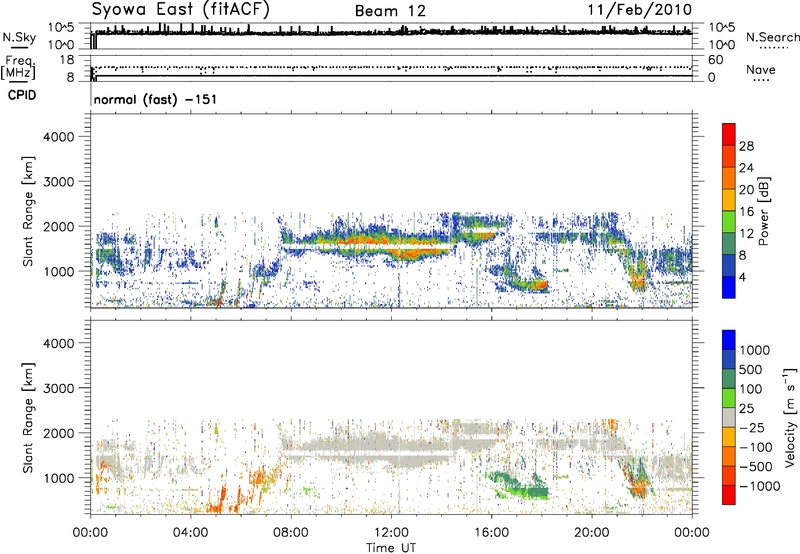This screenshot has width=800, height=554.
Task: Click the "28" power colorbar label
Action: (746, 146)
